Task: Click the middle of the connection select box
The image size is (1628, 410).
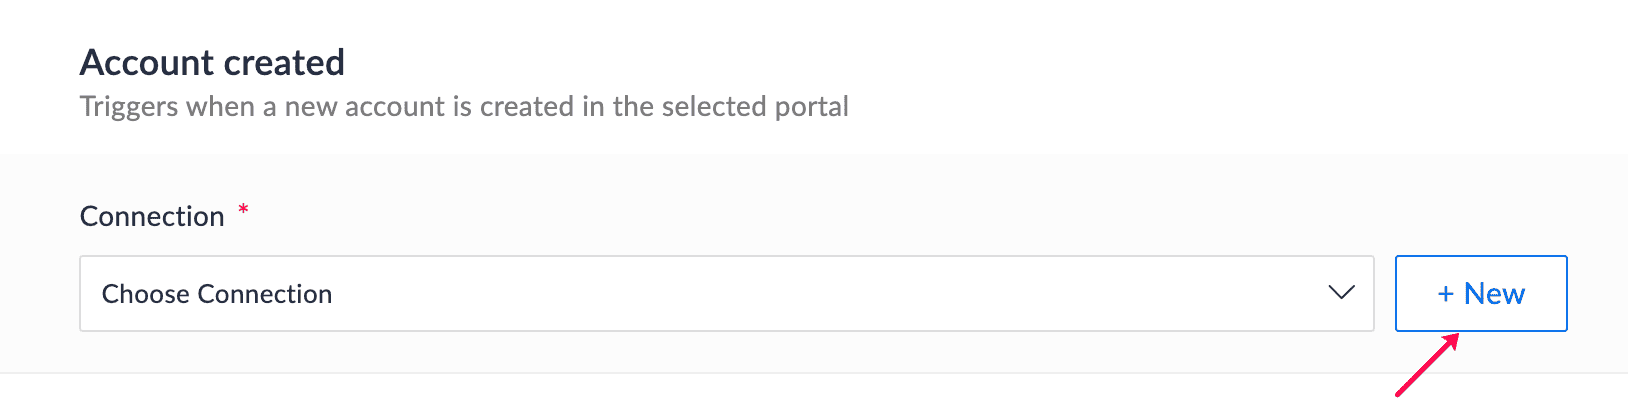Action: point(726,293)
